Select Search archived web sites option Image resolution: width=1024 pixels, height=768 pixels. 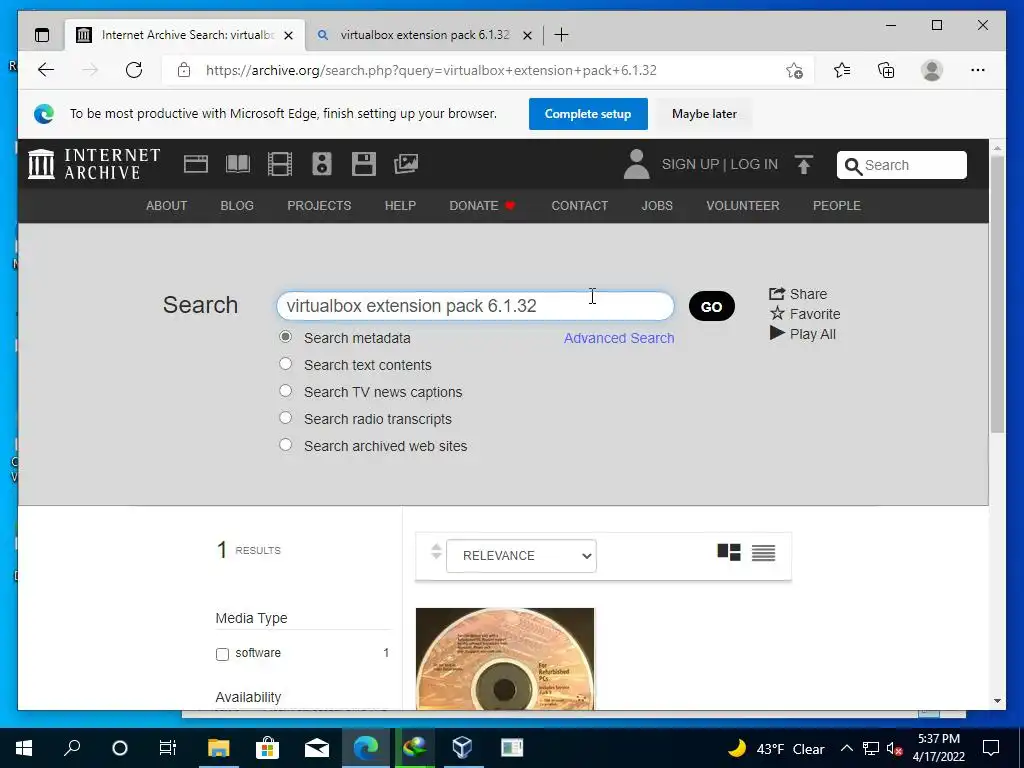click(285, 445)
